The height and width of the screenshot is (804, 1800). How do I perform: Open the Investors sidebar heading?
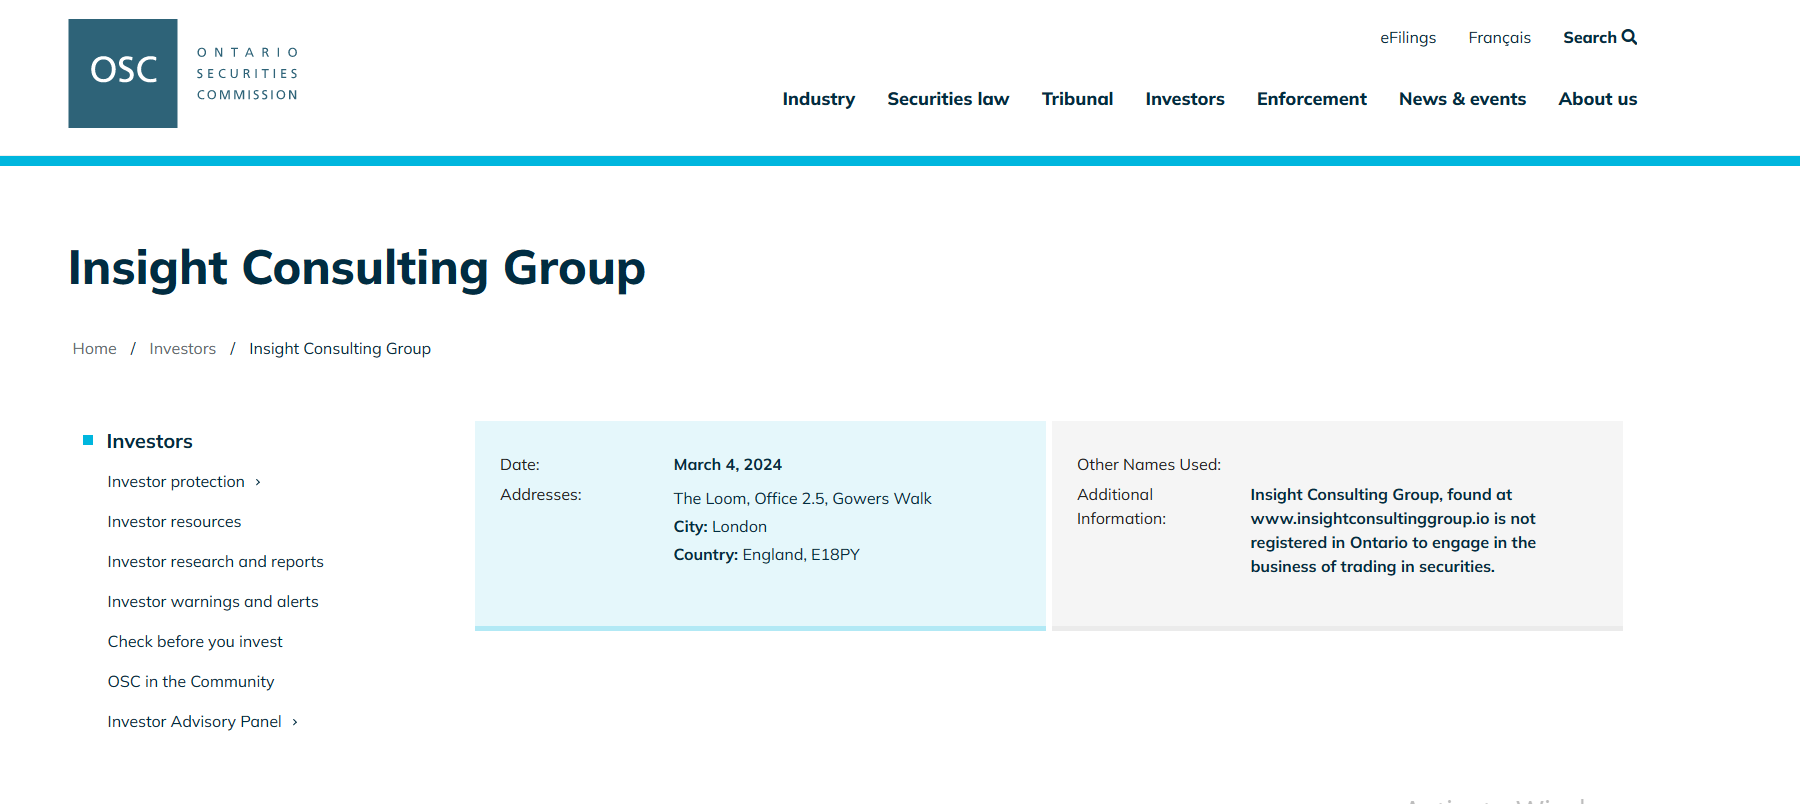(149, 441)
